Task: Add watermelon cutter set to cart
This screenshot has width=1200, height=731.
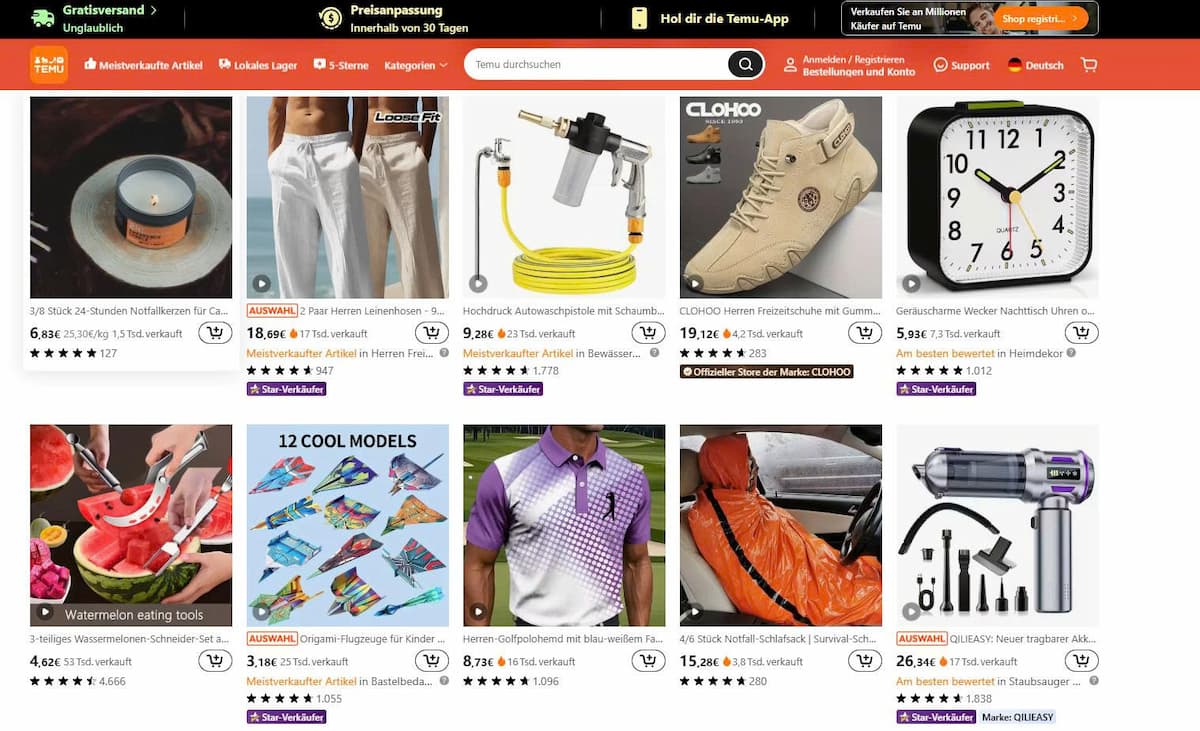Action: pos(215,661)
